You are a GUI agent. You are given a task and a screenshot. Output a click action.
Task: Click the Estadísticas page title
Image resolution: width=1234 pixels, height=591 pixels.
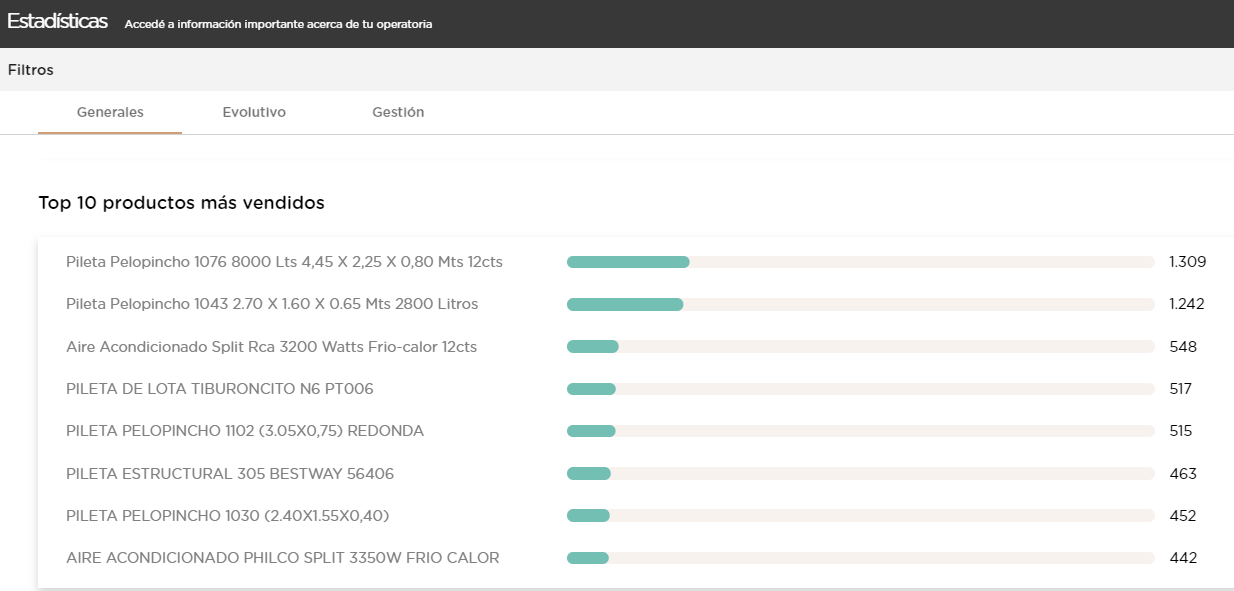coord(57,21)
